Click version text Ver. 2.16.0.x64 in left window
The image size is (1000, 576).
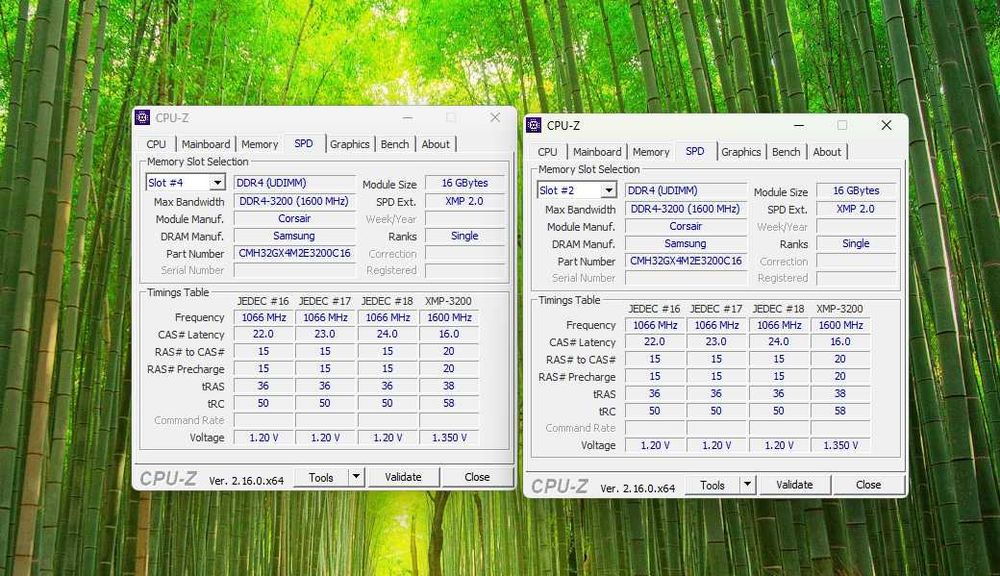(246, 480)
